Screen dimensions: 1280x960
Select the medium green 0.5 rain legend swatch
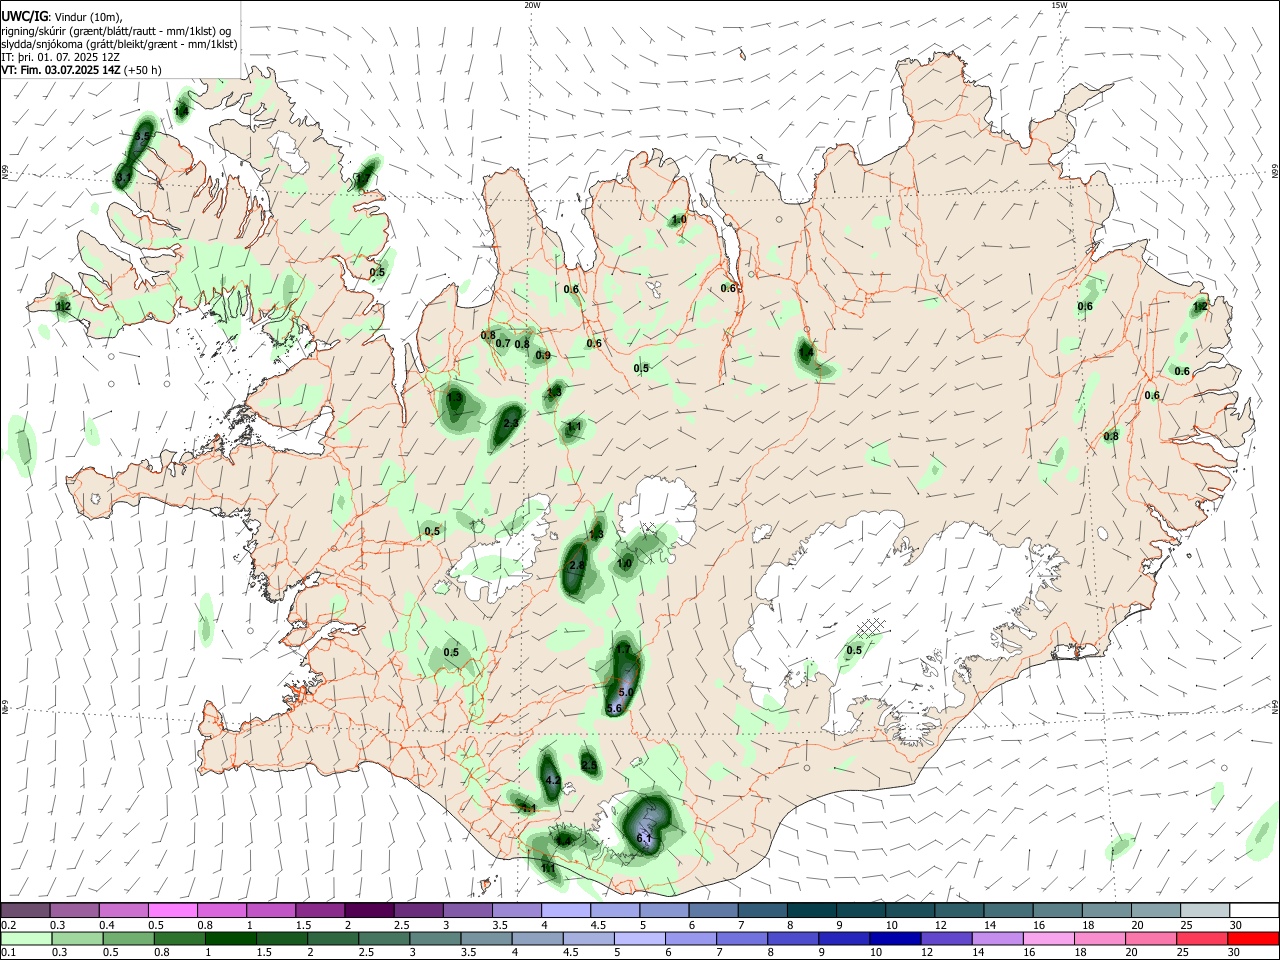[127, 938]
